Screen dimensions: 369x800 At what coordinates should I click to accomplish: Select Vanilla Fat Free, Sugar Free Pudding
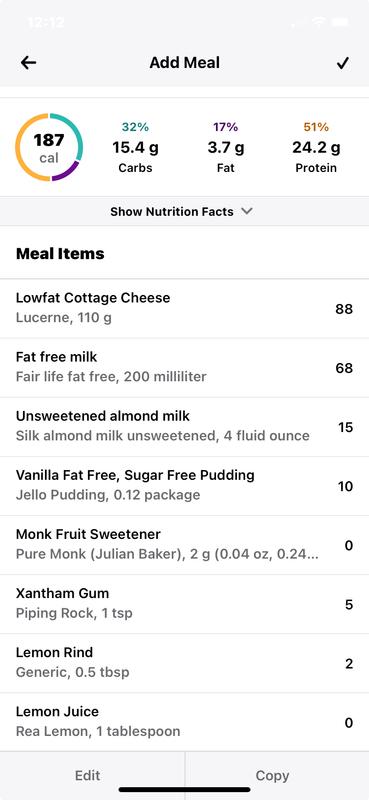[x=184, y=486]
